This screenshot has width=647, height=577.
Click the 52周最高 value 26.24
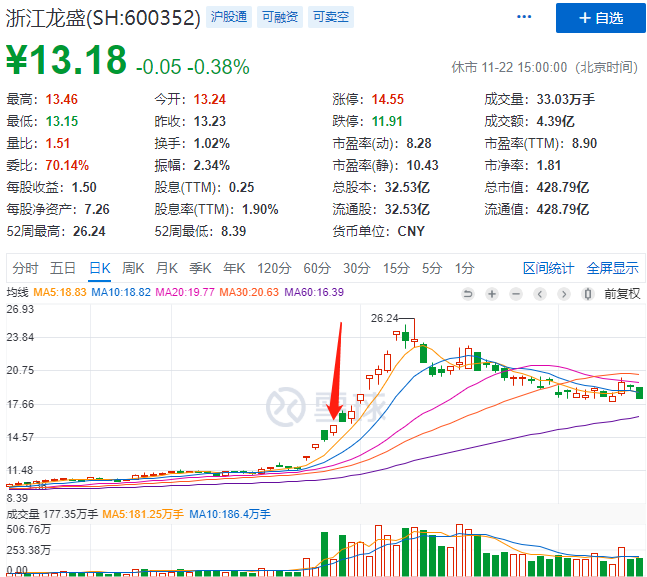click(x=89, y=232)
